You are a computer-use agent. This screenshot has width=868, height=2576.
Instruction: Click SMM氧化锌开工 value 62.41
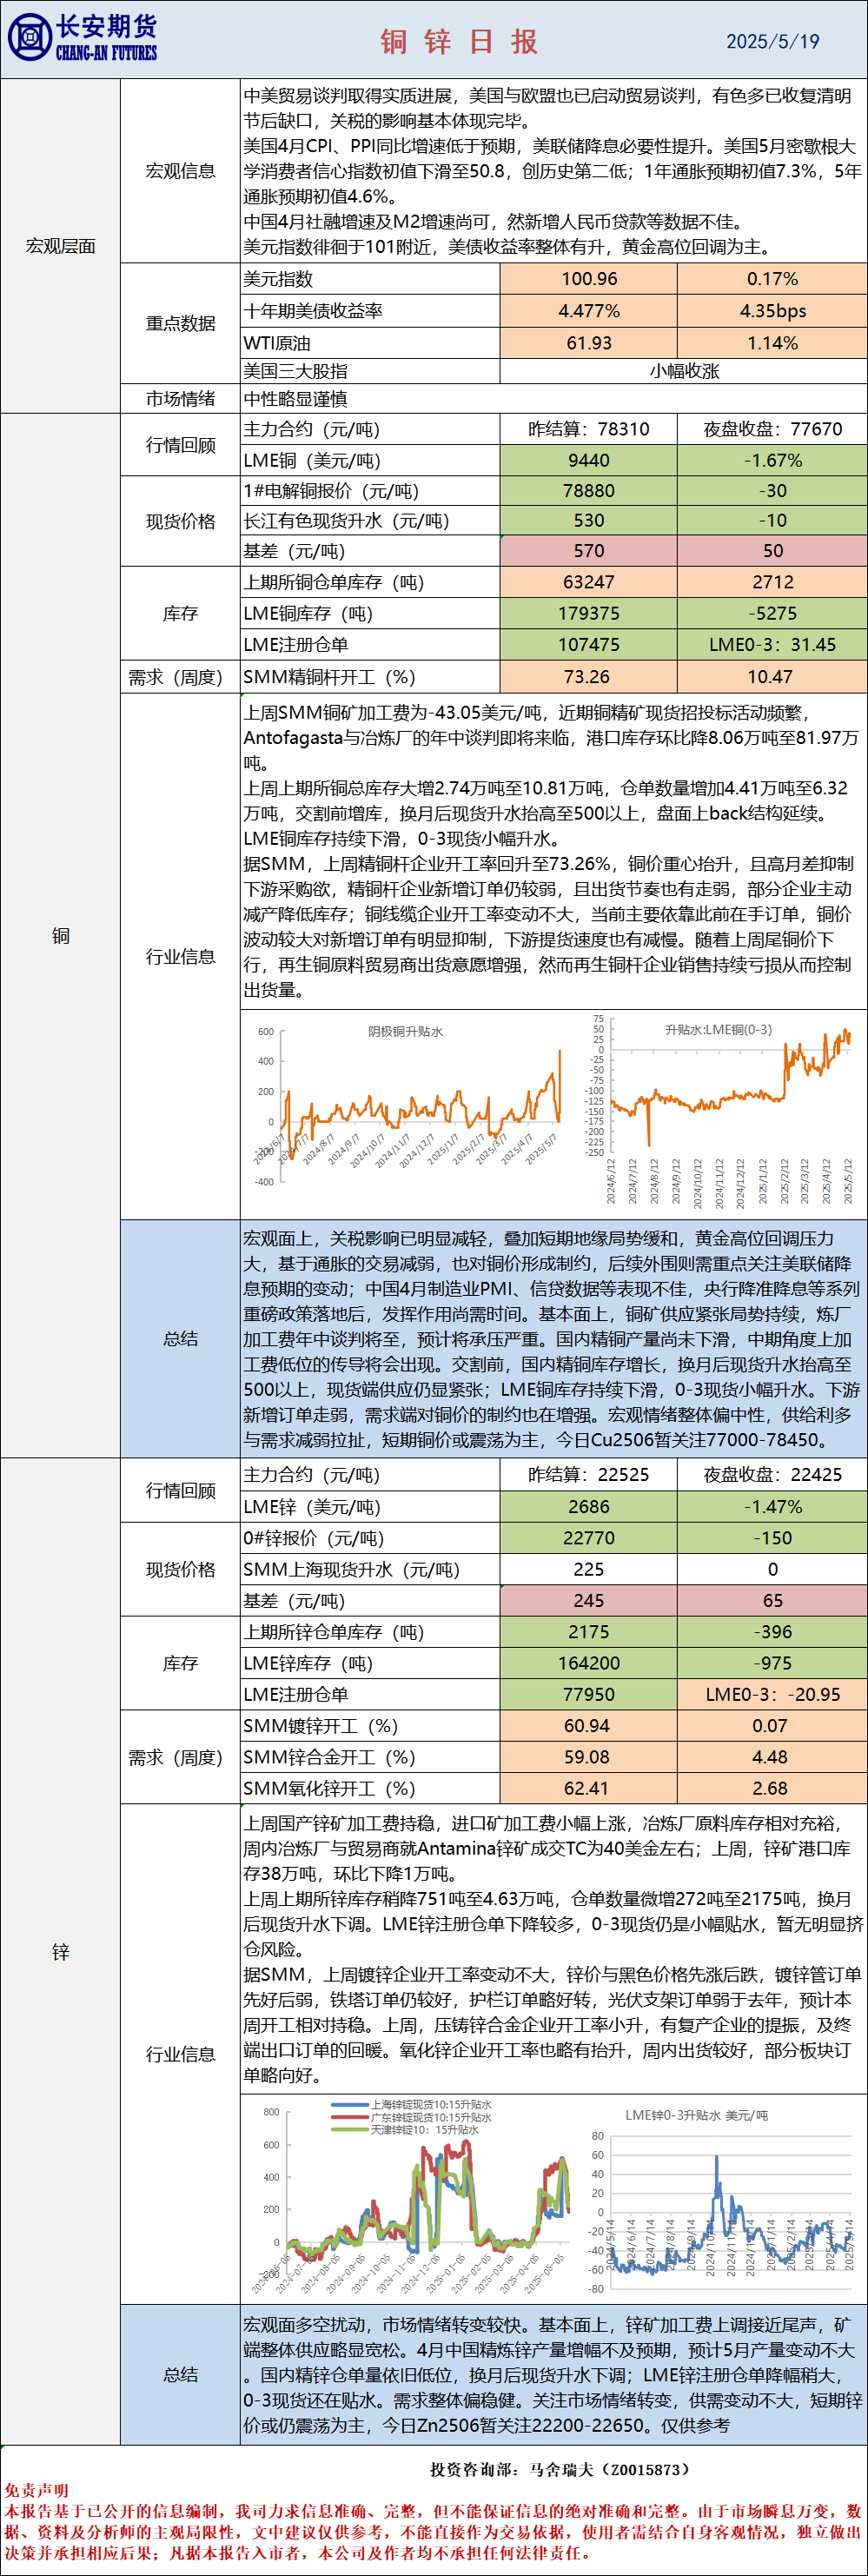(x=589, y=1788)
